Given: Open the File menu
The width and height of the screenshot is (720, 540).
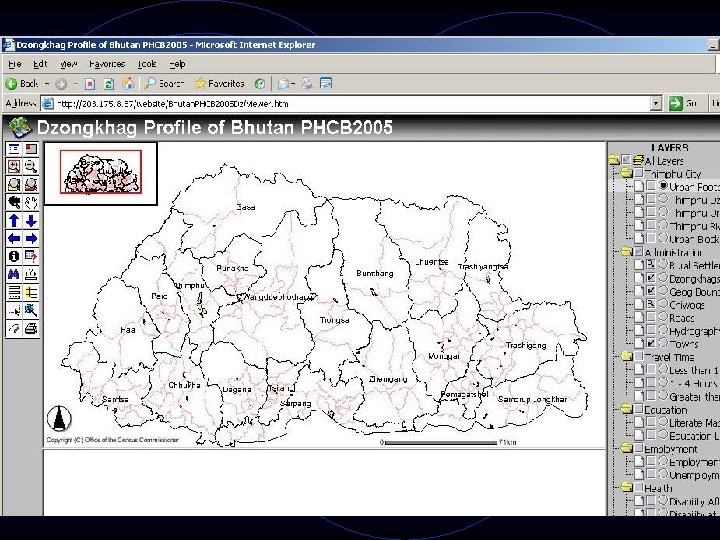Looking at the screenshot, I should [15, 64].
